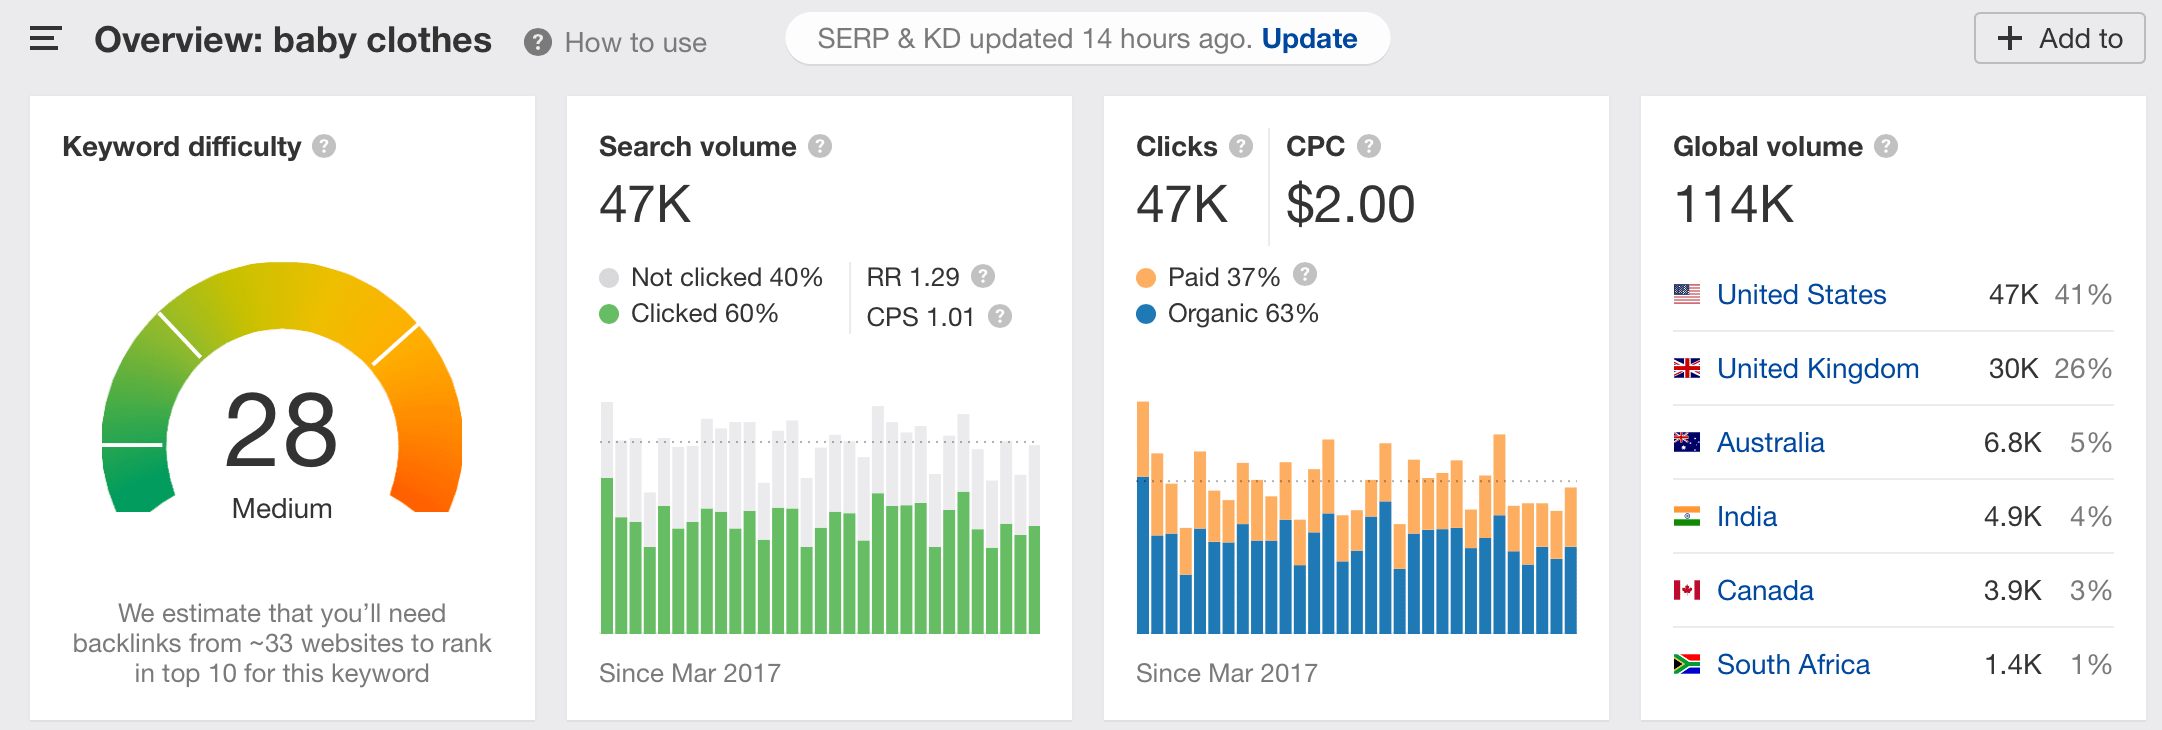The height and width of the screenshot is (730, 2162).
Task: Click Update to refresh SERP data
Action: [x=1309, y=39]
